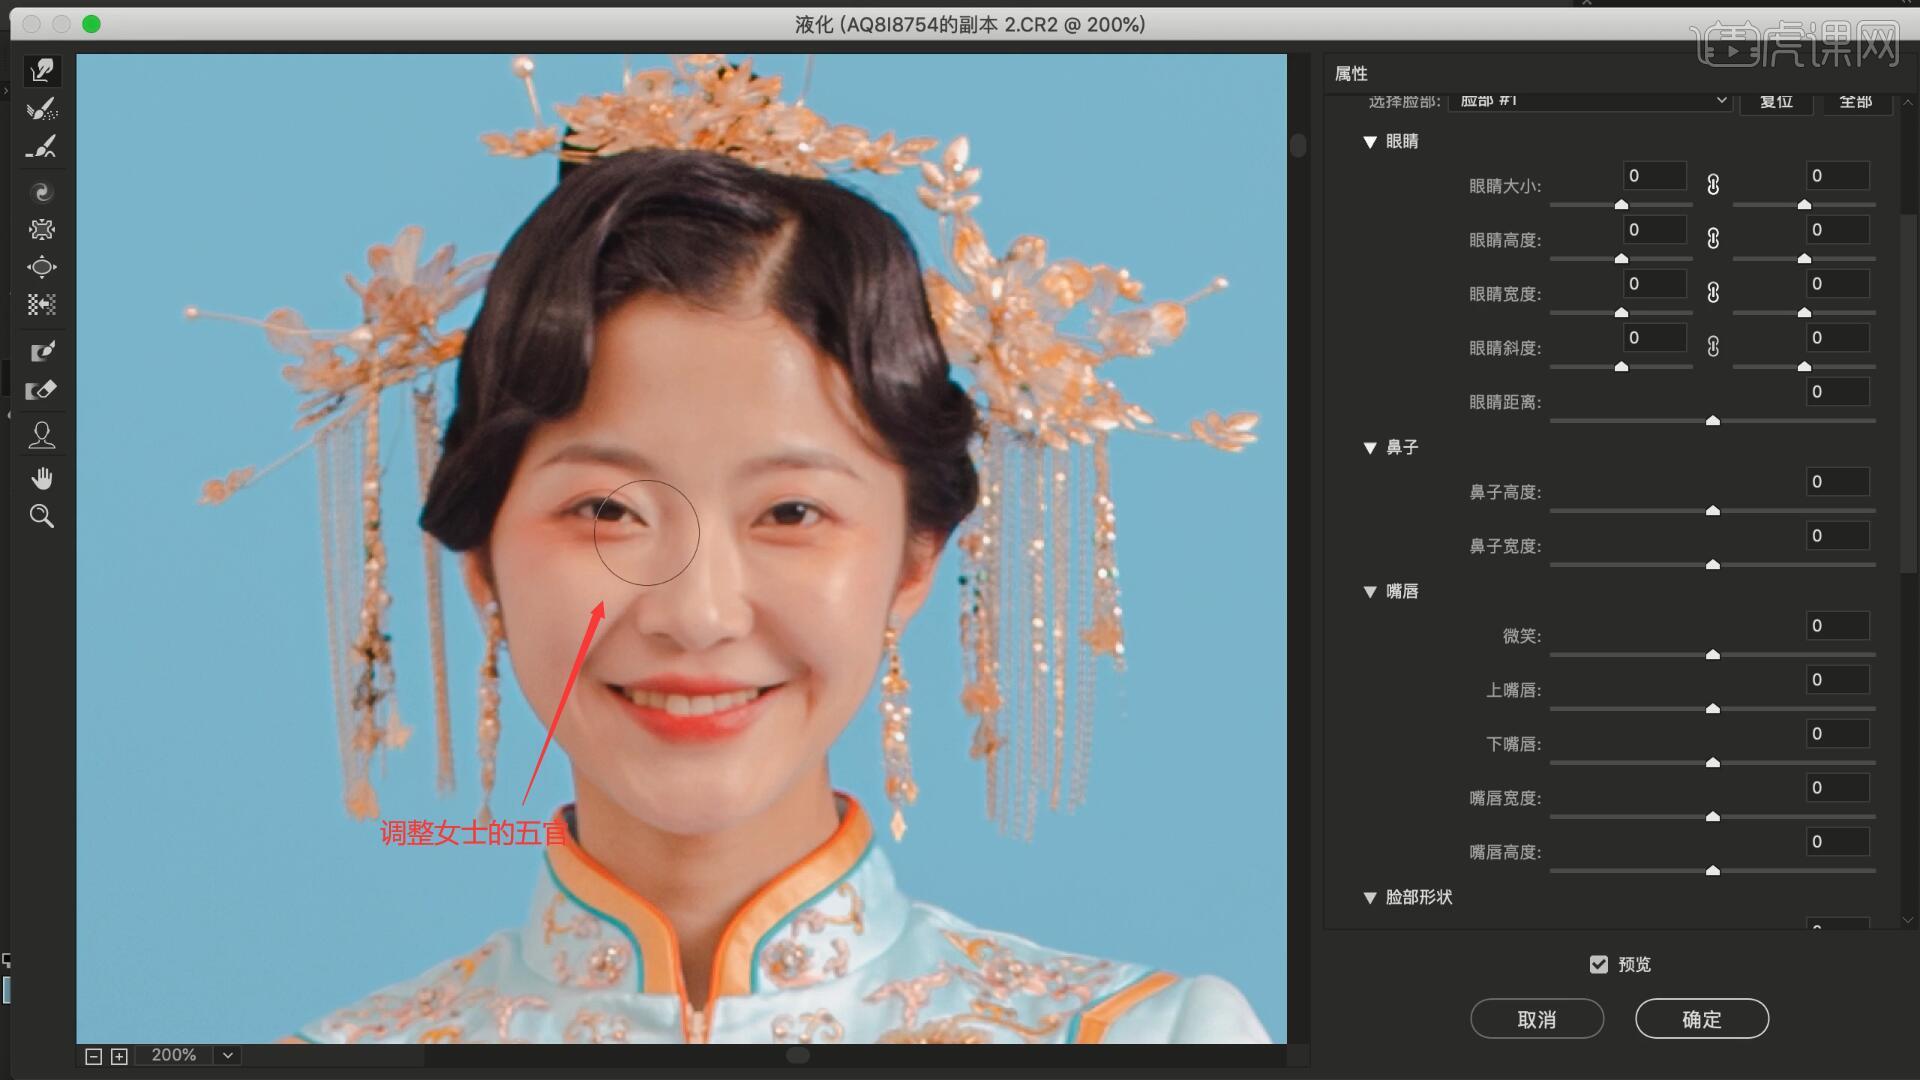Select the Hand tool
1920x1080 pixels.
(x=42, y=478)
